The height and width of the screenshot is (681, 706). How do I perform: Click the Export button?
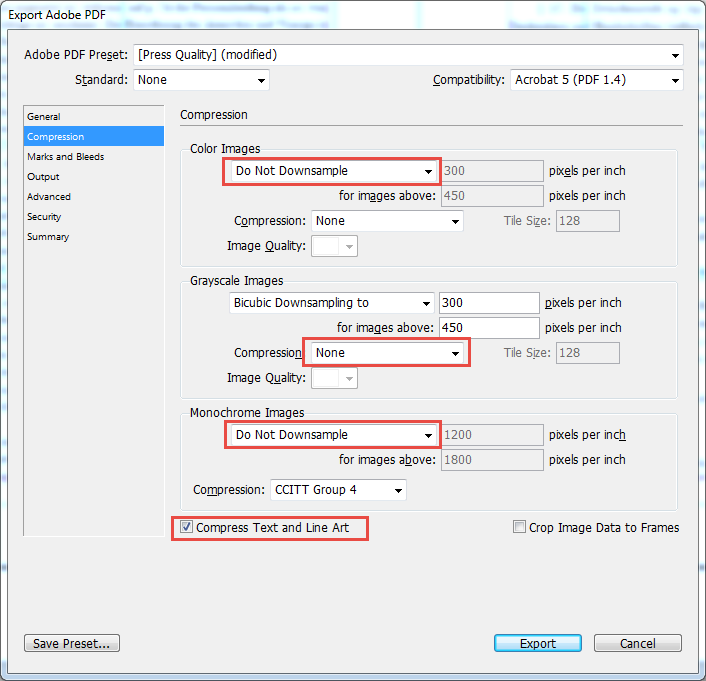pyautogui.click(x=538, y=643)
